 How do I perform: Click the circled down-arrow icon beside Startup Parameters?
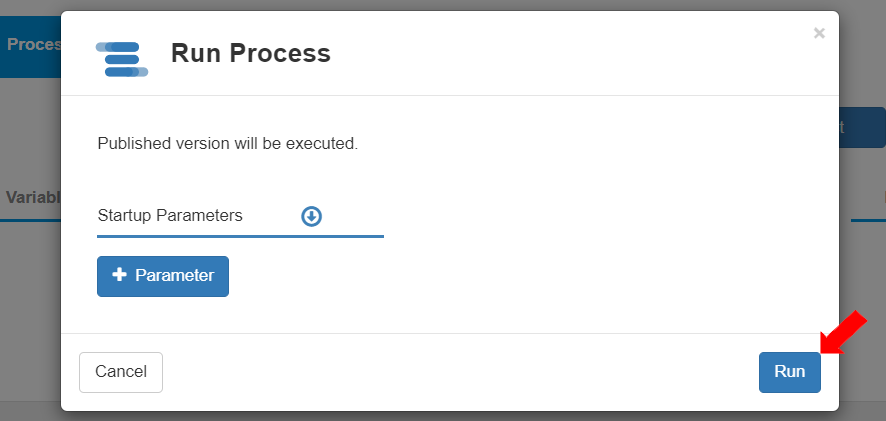[x=311, y=216]
